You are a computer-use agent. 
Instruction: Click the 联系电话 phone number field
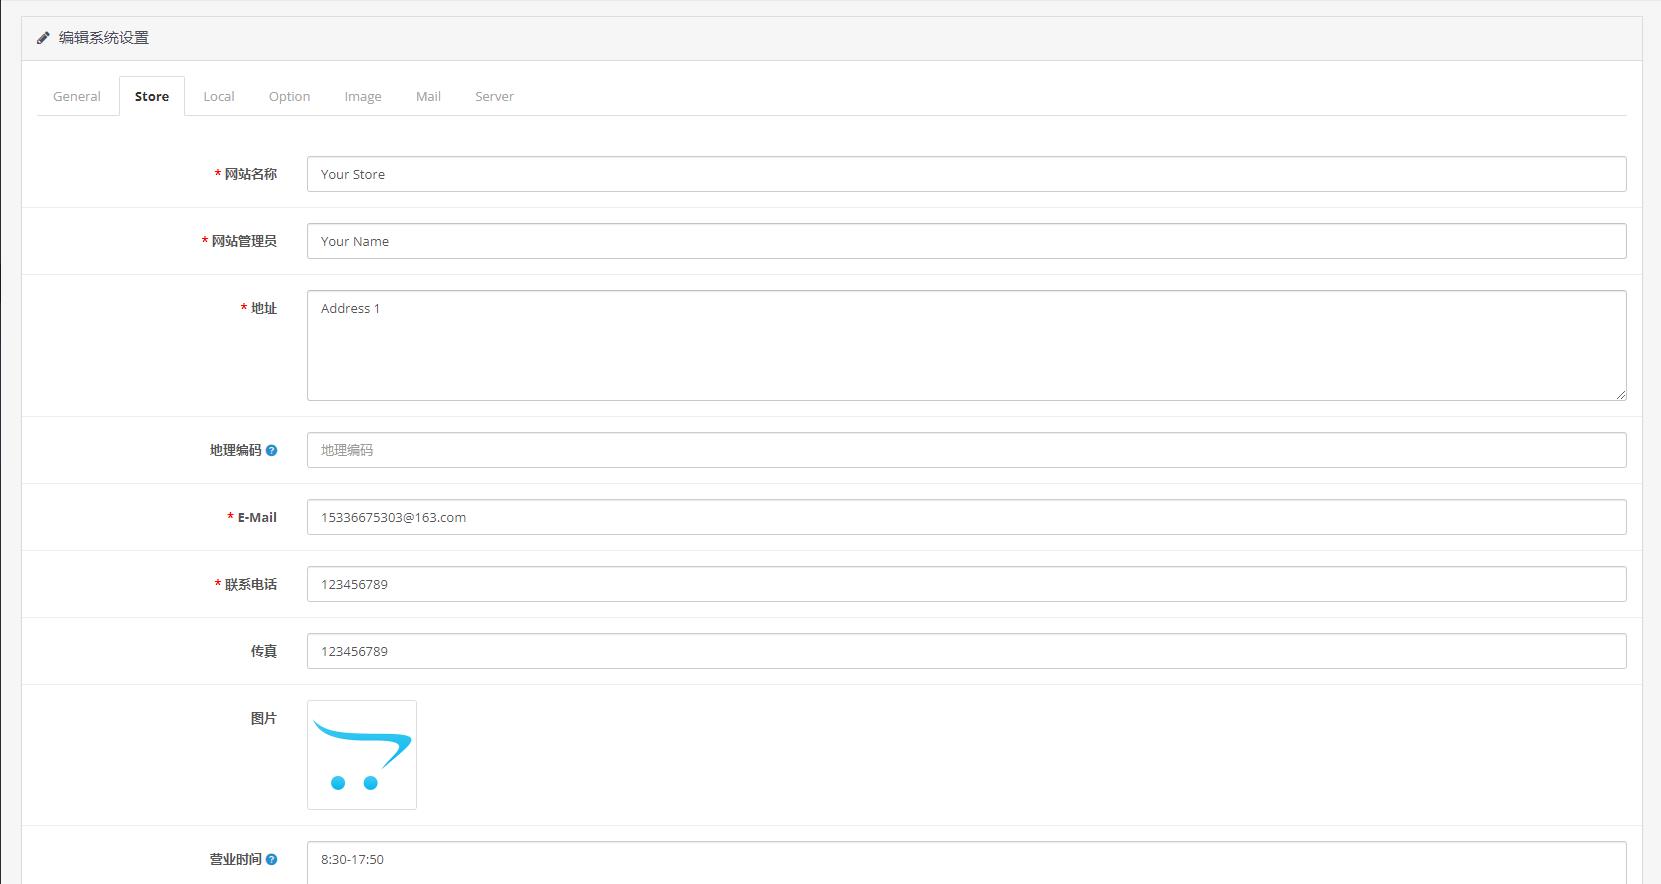(965, 584)
